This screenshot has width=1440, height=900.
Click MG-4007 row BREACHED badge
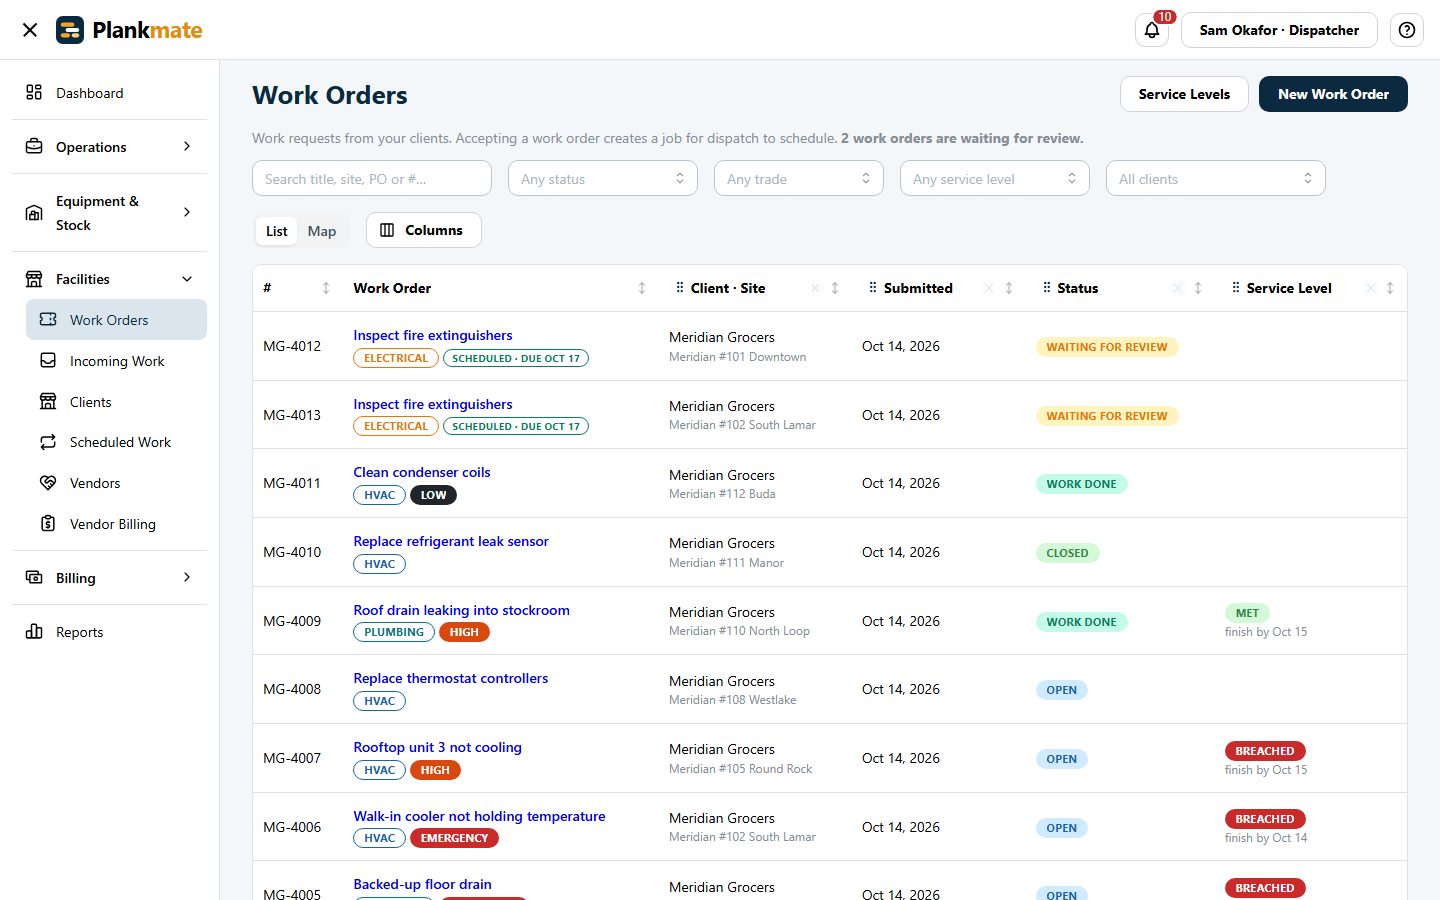(x=1264, y=751)
